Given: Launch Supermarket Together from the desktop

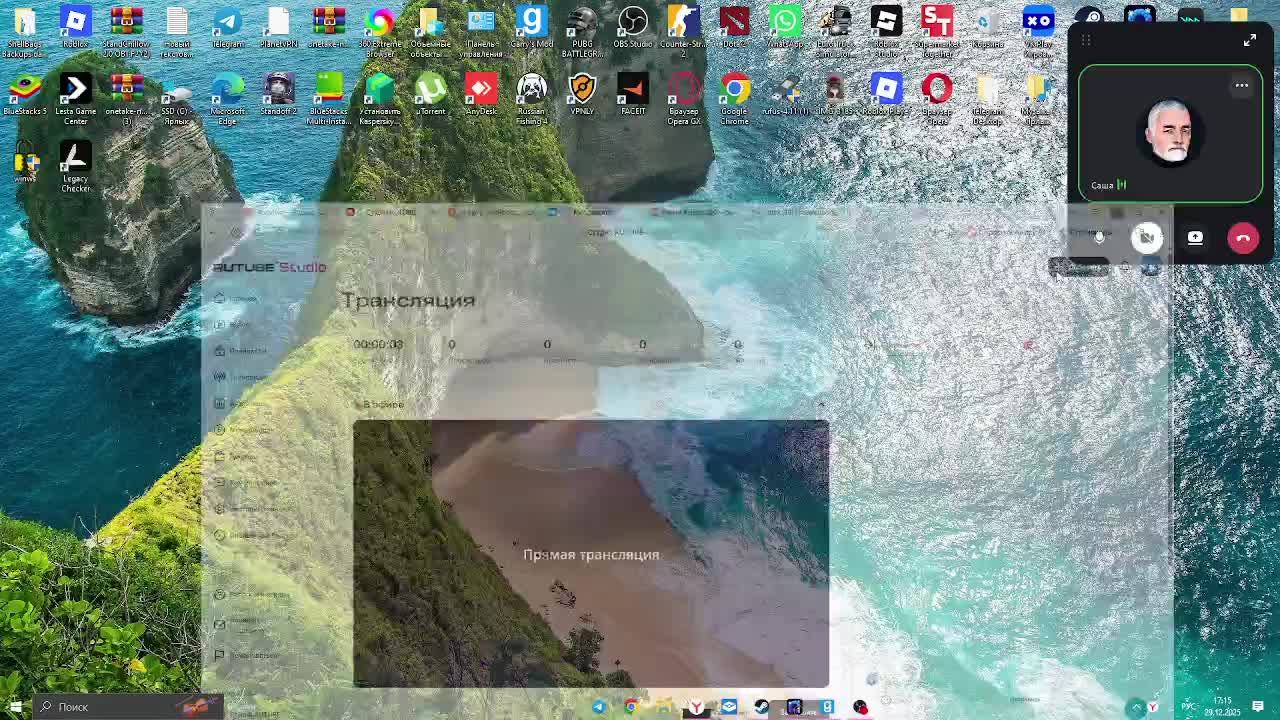Looking at the screenshot, I should pyautogui.click(x=937, y=32).
